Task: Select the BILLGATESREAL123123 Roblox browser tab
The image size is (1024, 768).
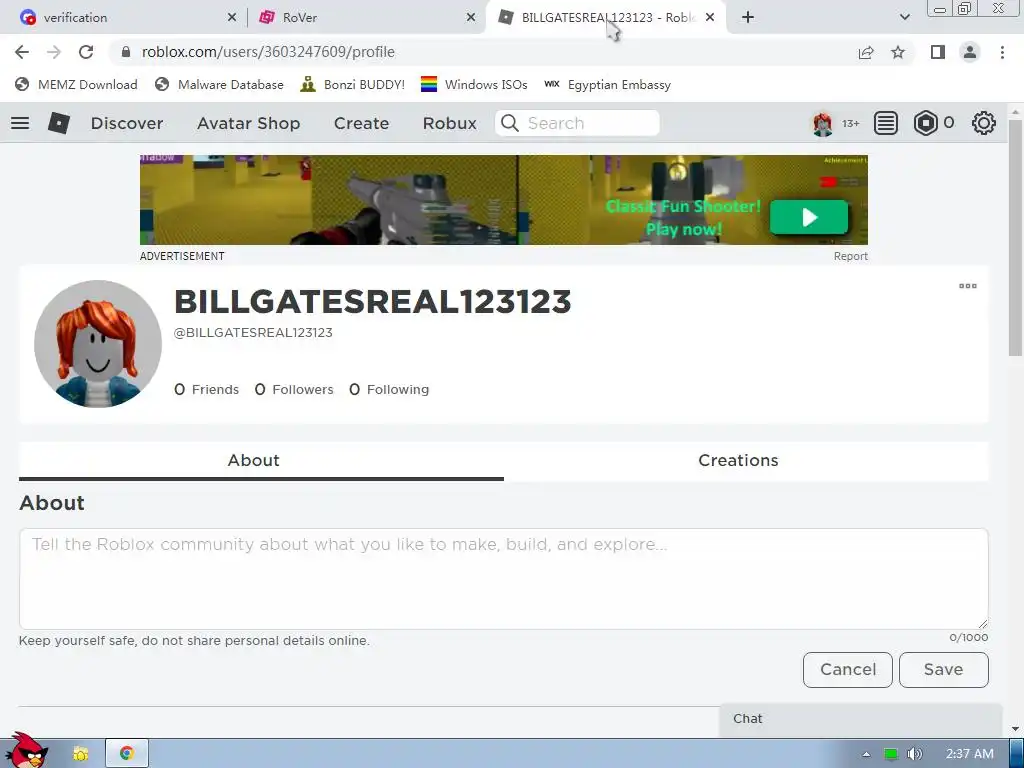Action: point(605,18)
